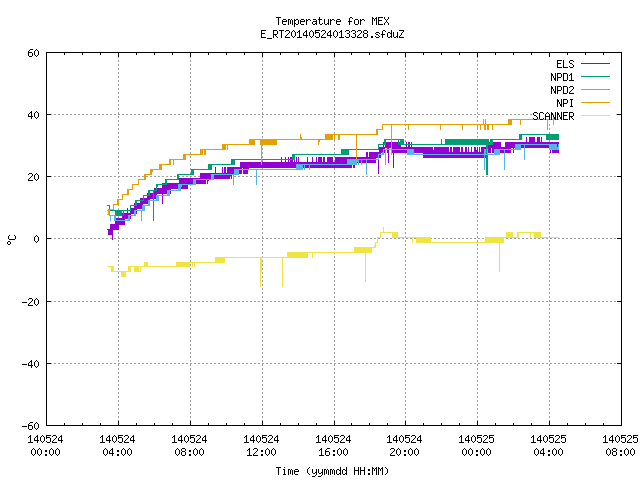Click the x-axis label '140524 12:00'
Screen dimensions: 640x480
pos(261,446)
